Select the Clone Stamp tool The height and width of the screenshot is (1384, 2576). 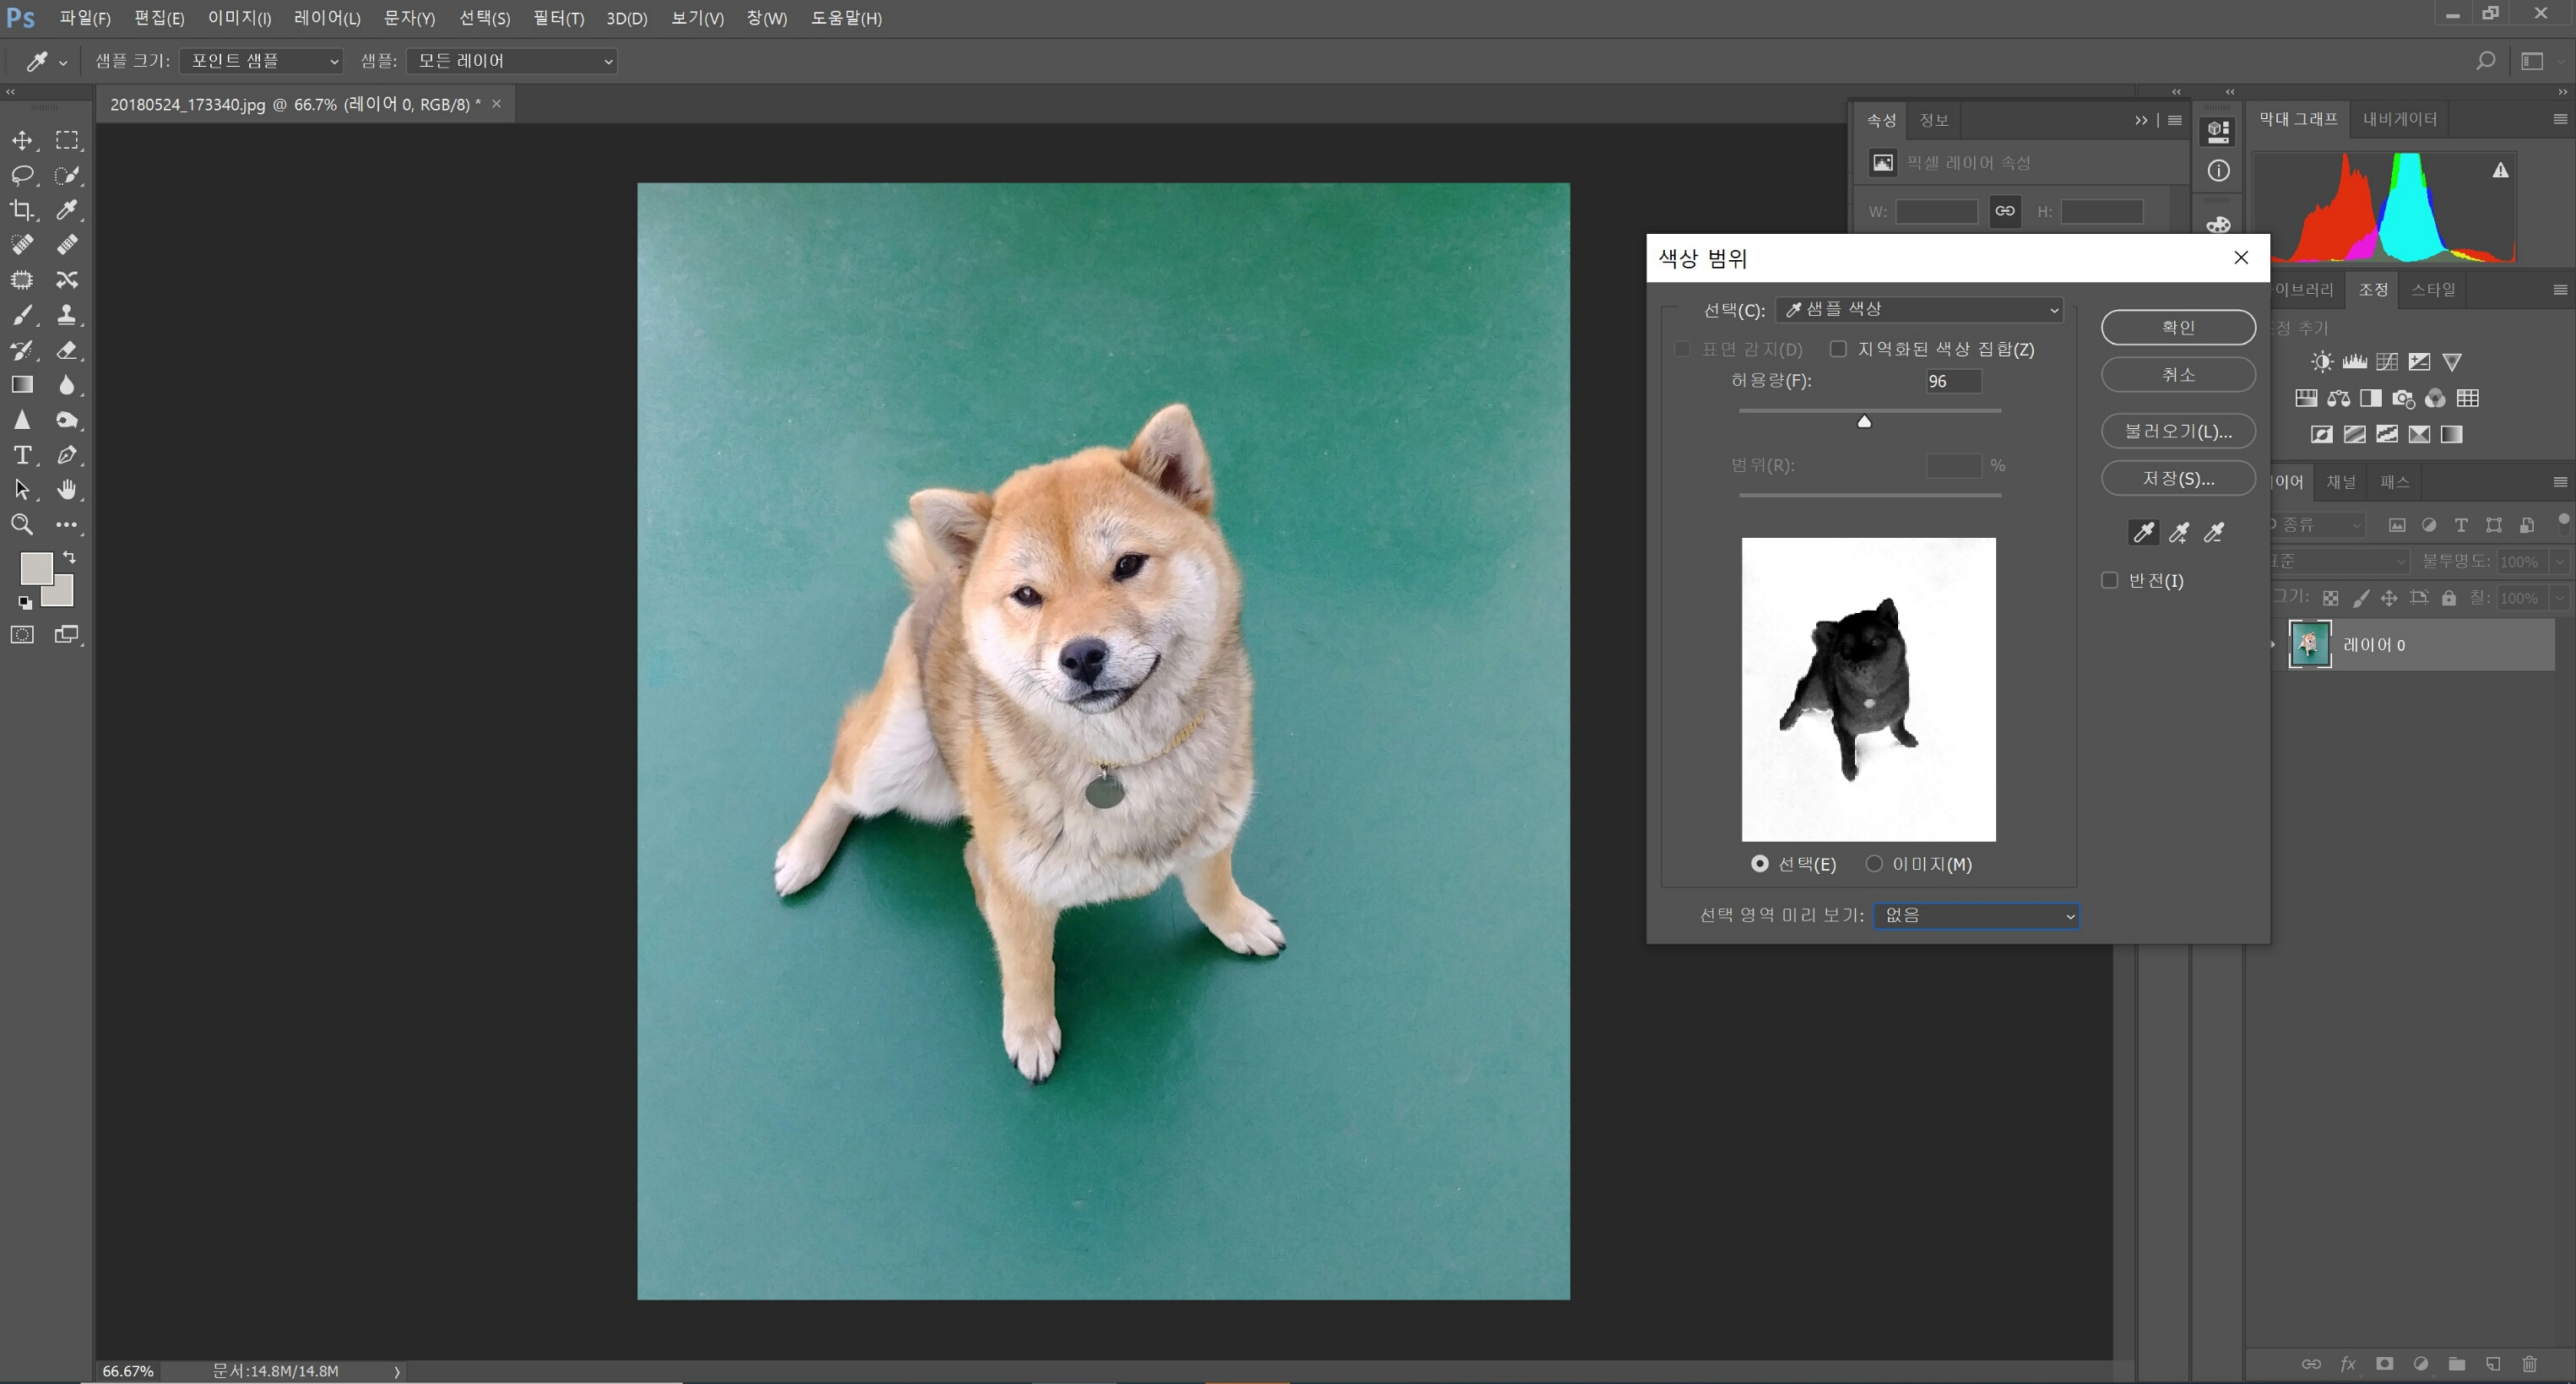pos(67,315)
